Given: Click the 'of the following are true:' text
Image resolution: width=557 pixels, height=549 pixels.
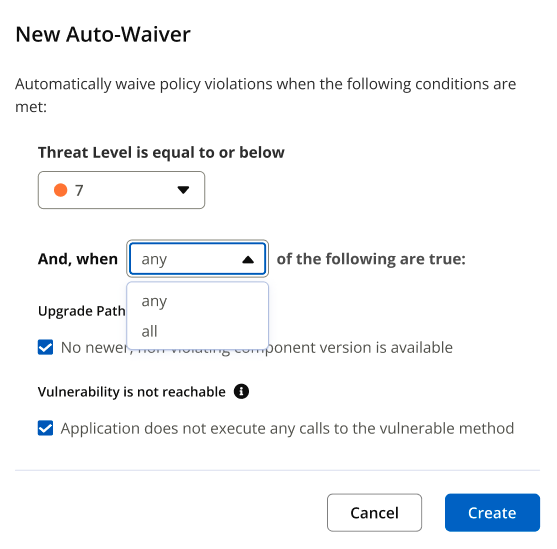Looking at the screenshot, I should (x=371, y=259).
